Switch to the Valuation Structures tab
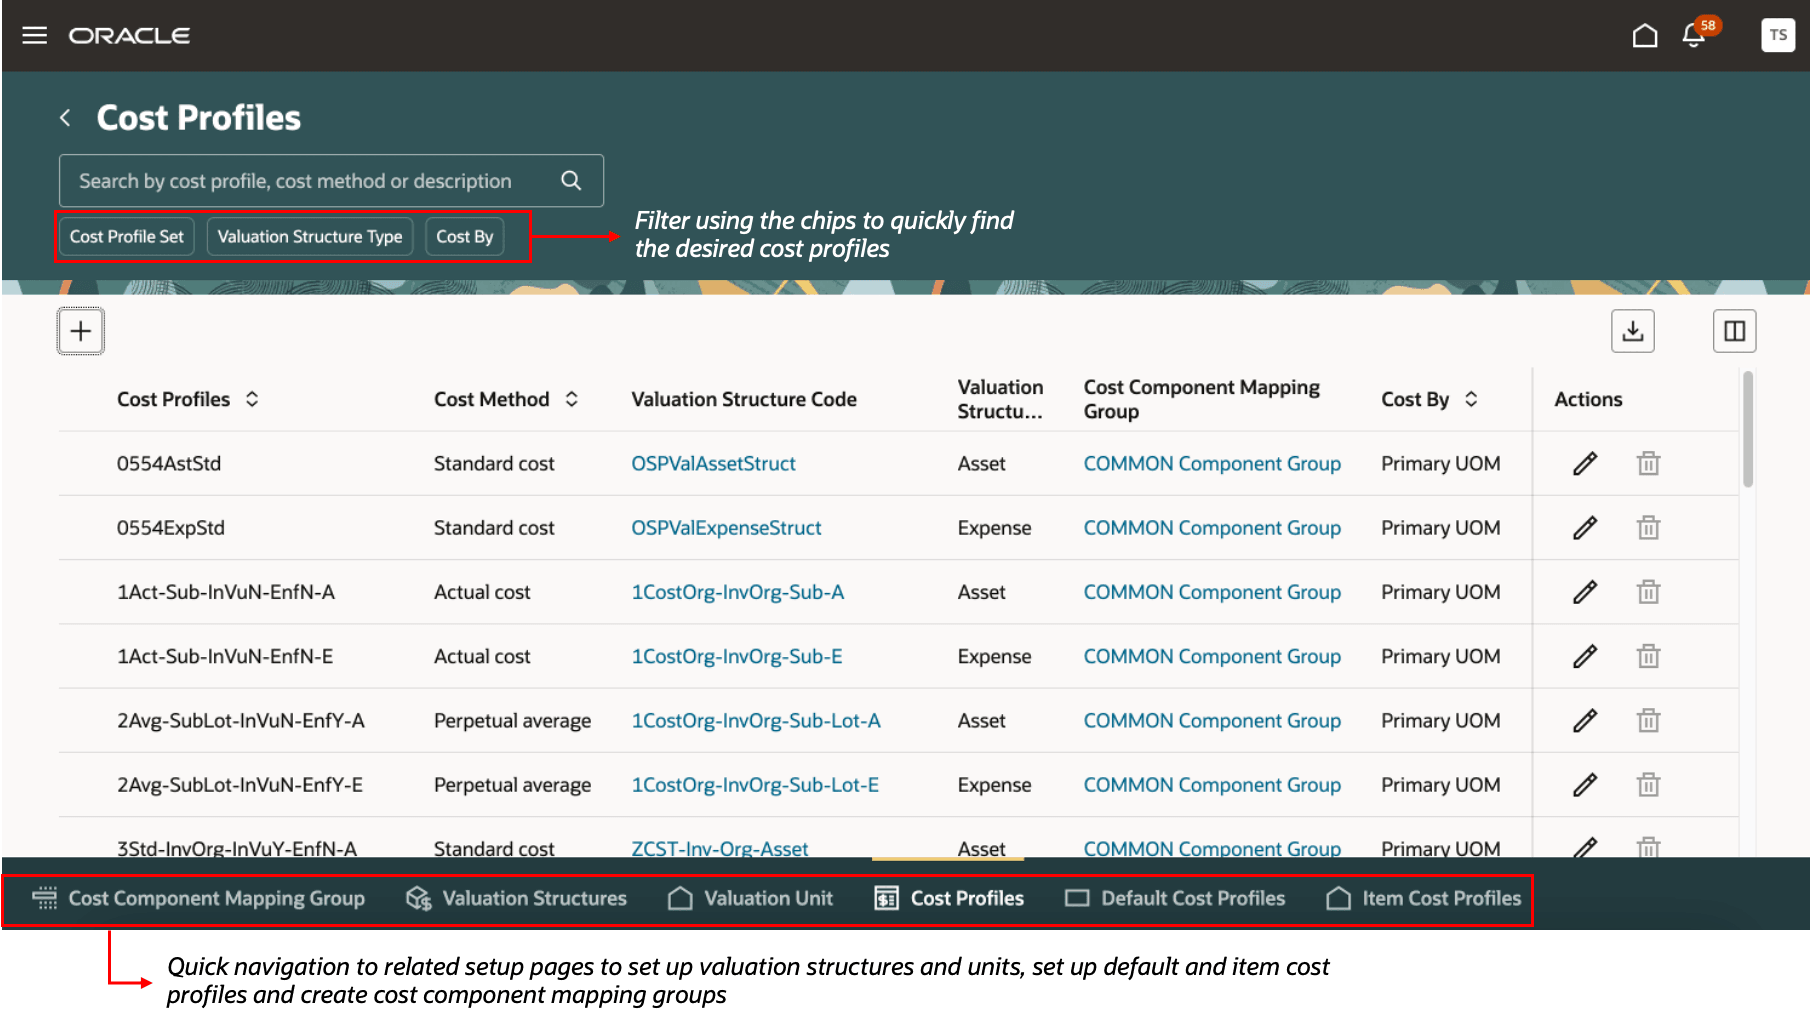1810x1026 pixels. 517,899
